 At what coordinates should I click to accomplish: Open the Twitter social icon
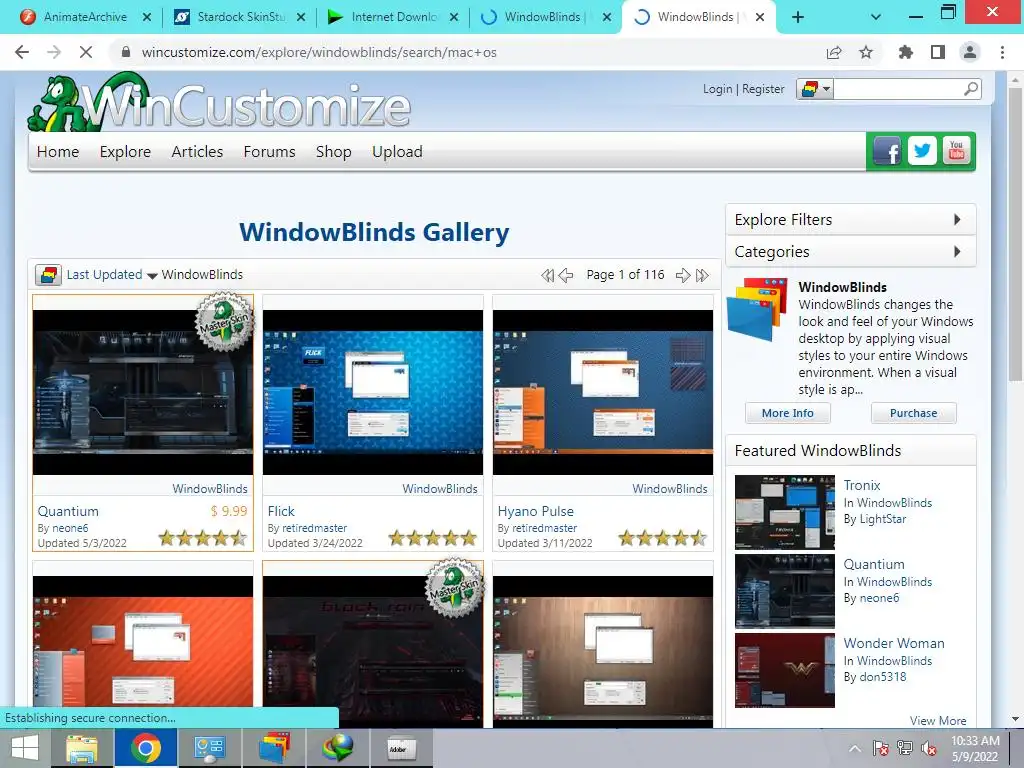pos(921,152)
